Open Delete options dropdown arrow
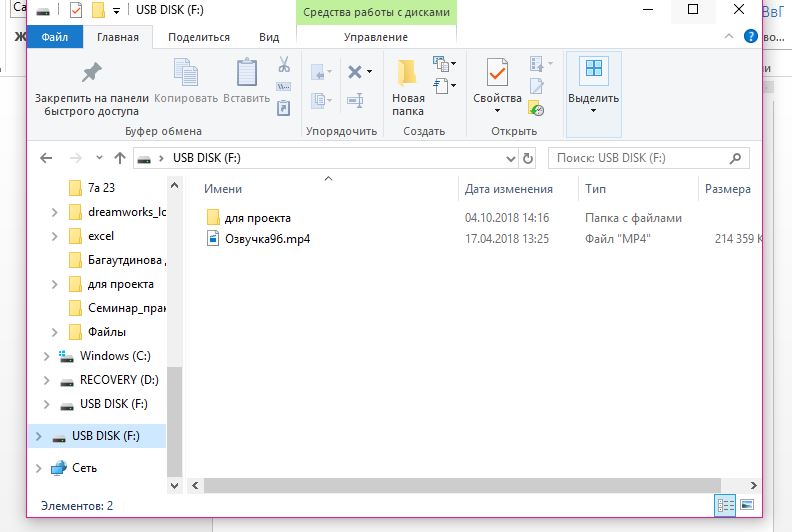Viewport: 792px width, 532px height. click(x=369, y=72)
